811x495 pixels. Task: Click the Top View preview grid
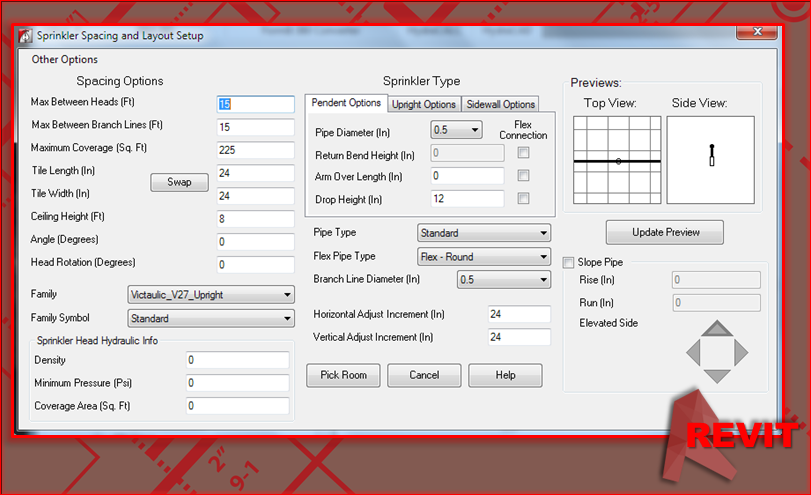coord(617,160)
